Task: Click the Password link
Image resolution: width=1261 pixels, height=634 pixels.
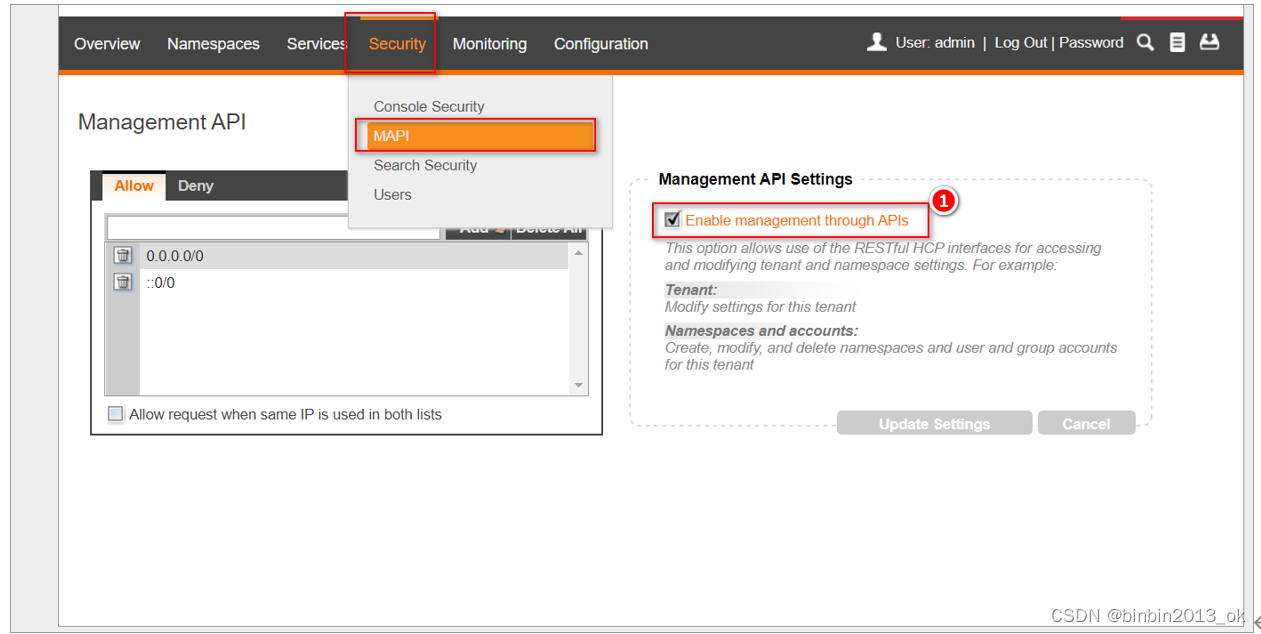Action: pos(1091,42)
